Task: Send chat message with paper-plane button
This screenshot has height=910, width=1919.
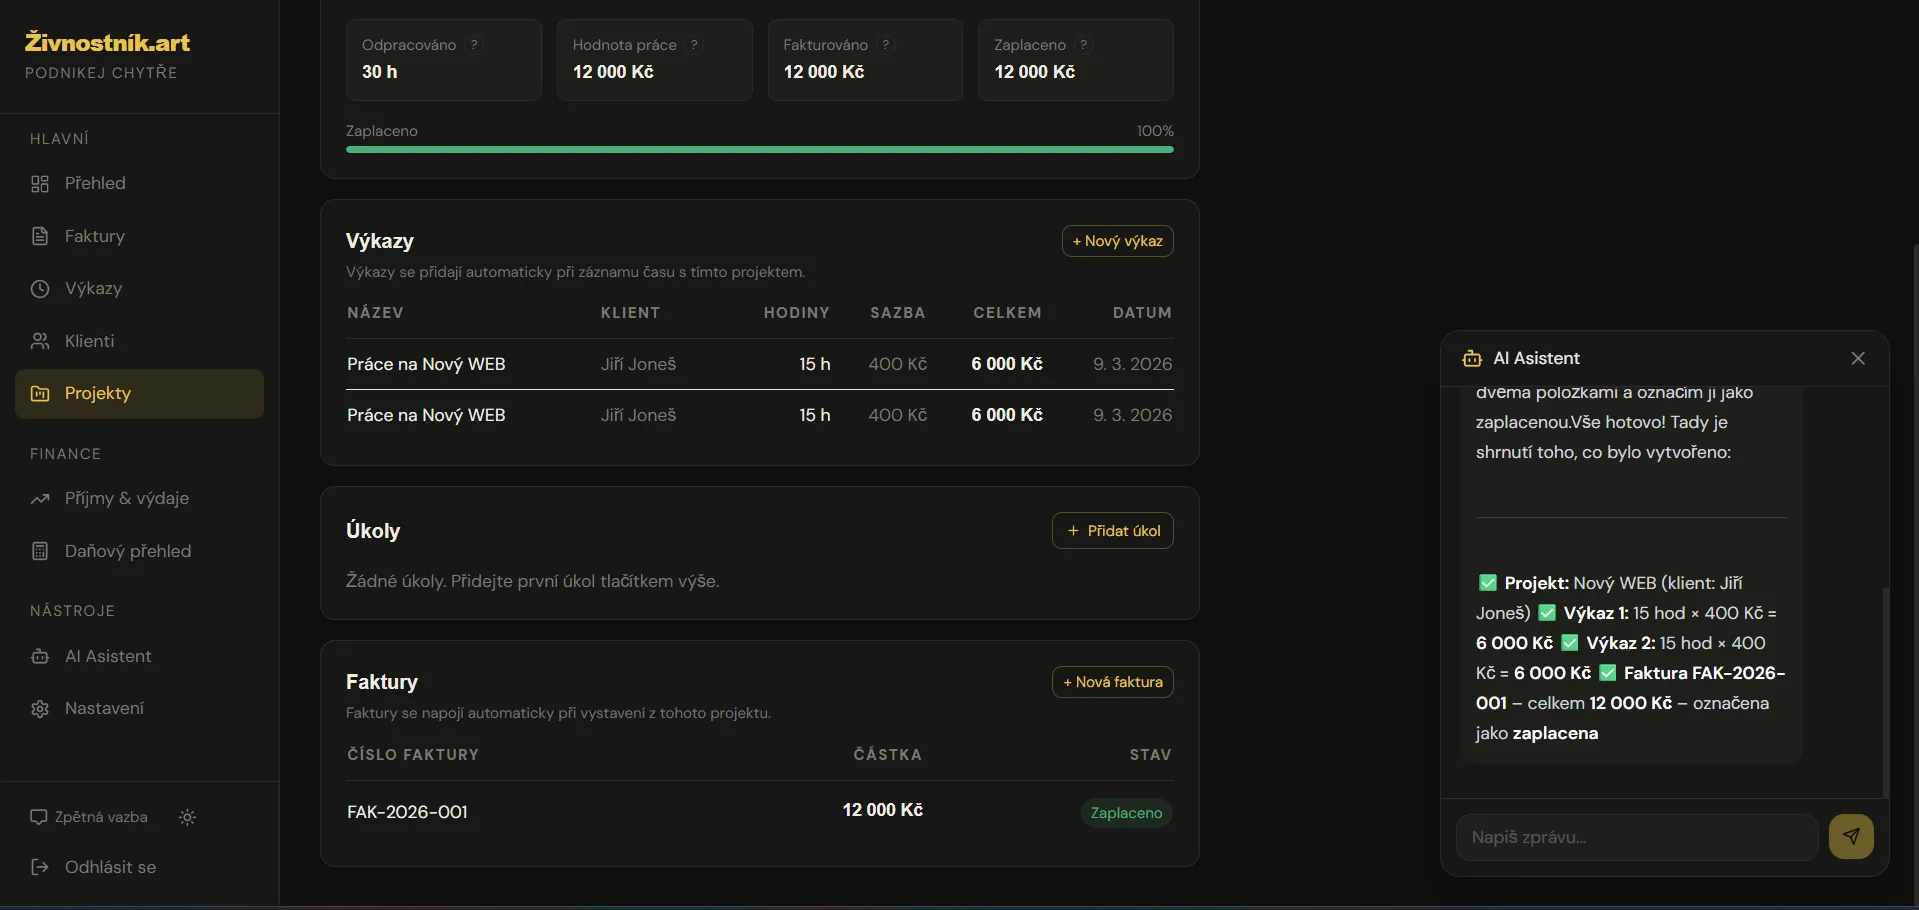Action: (x=1851, y=837)
